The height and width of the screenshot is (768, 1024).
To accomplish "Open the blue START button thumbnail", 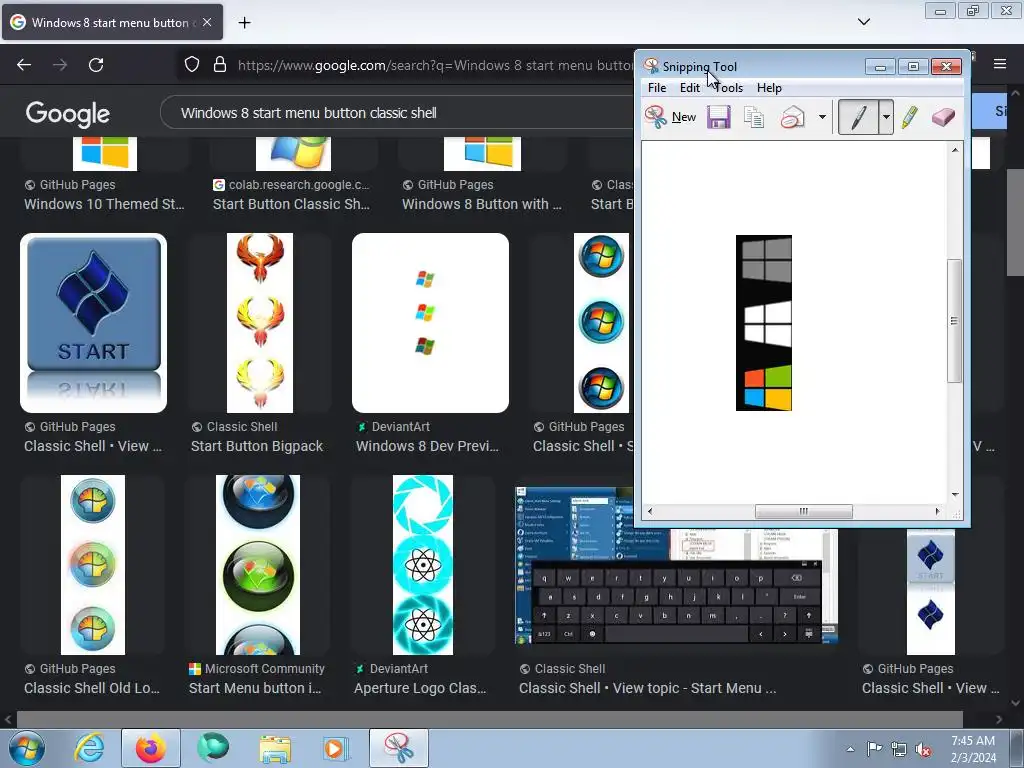I will tap(93, 323).
